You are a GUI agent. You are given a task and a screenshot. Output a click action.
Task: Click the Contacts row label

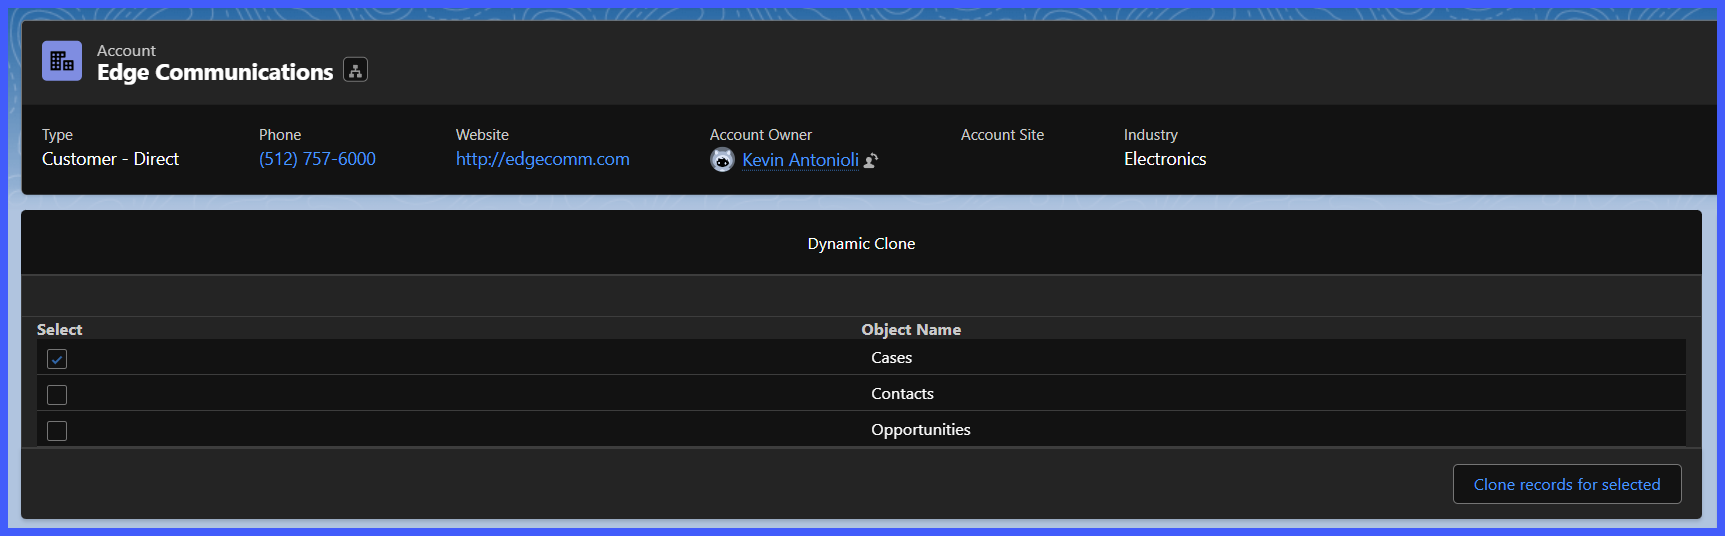click(902, 394)
